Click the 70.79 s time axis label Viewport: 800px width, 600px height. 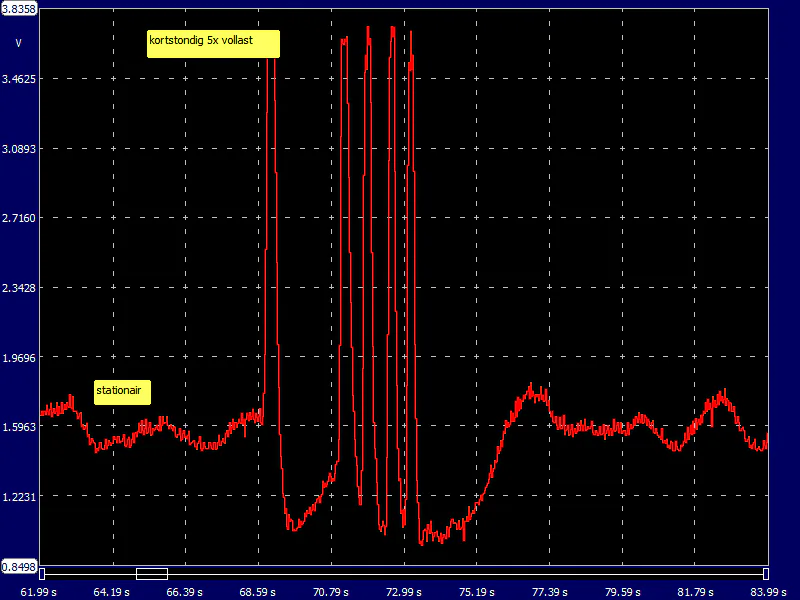click(x=331, y=591)
